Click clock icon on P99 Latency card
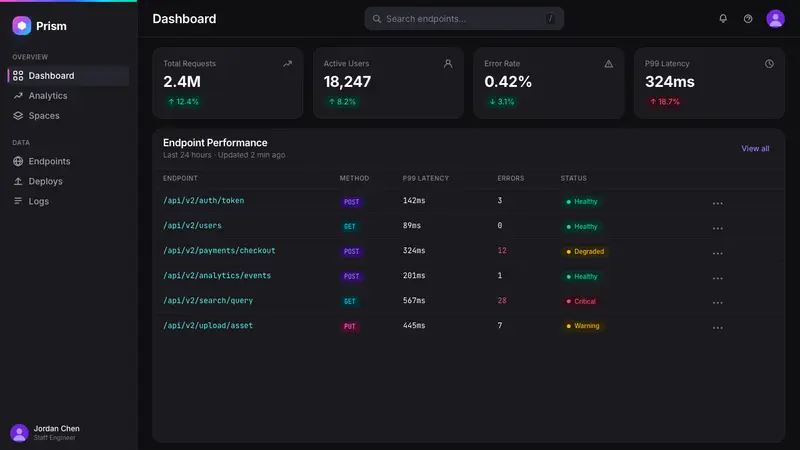Image resolution: width=800 pixels, height=450 pixels. click(769, 64)
